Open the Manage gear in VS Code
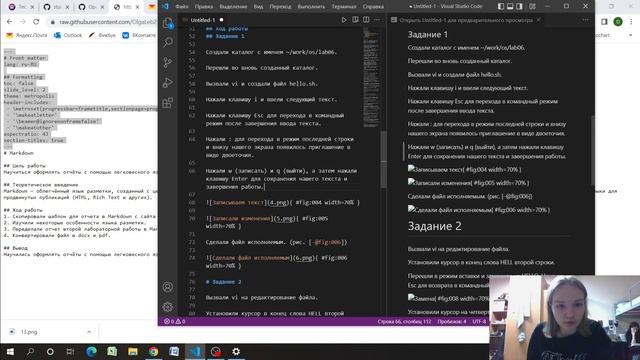The width and height of the screenshot is (640, 360). [x=168, y=307]
